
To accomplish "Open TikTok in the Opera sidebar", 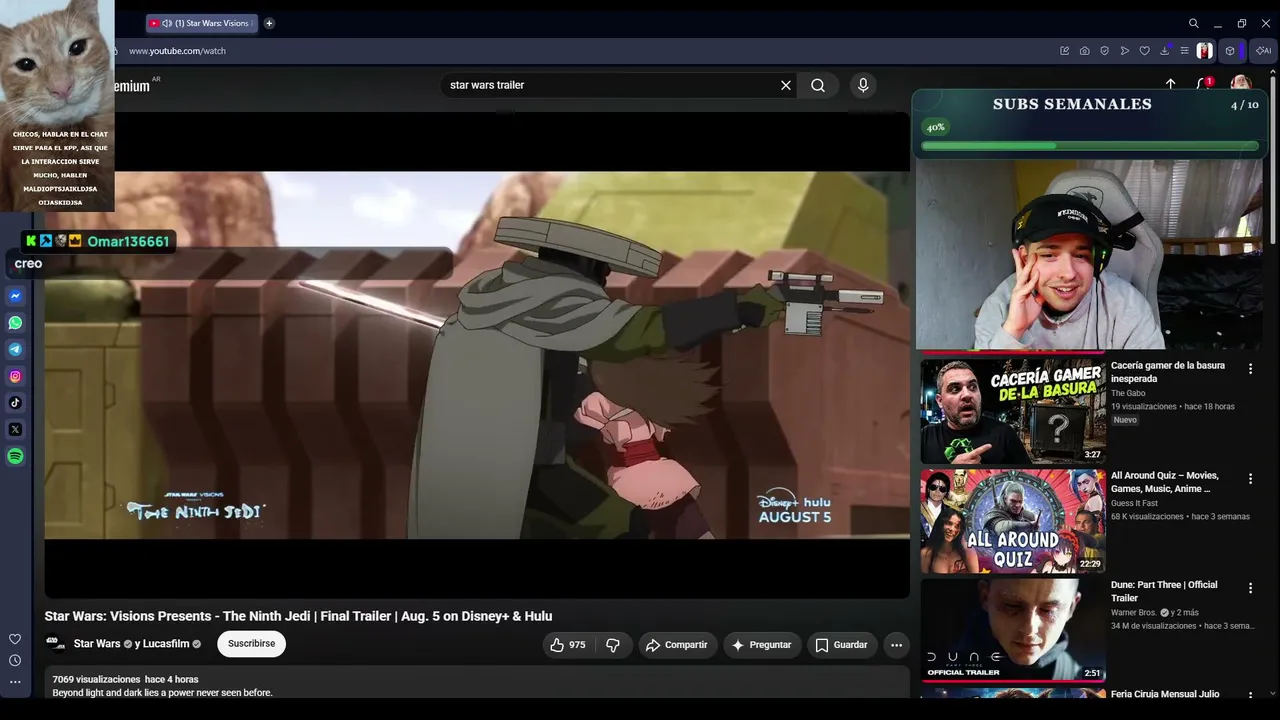I will 15,403.
